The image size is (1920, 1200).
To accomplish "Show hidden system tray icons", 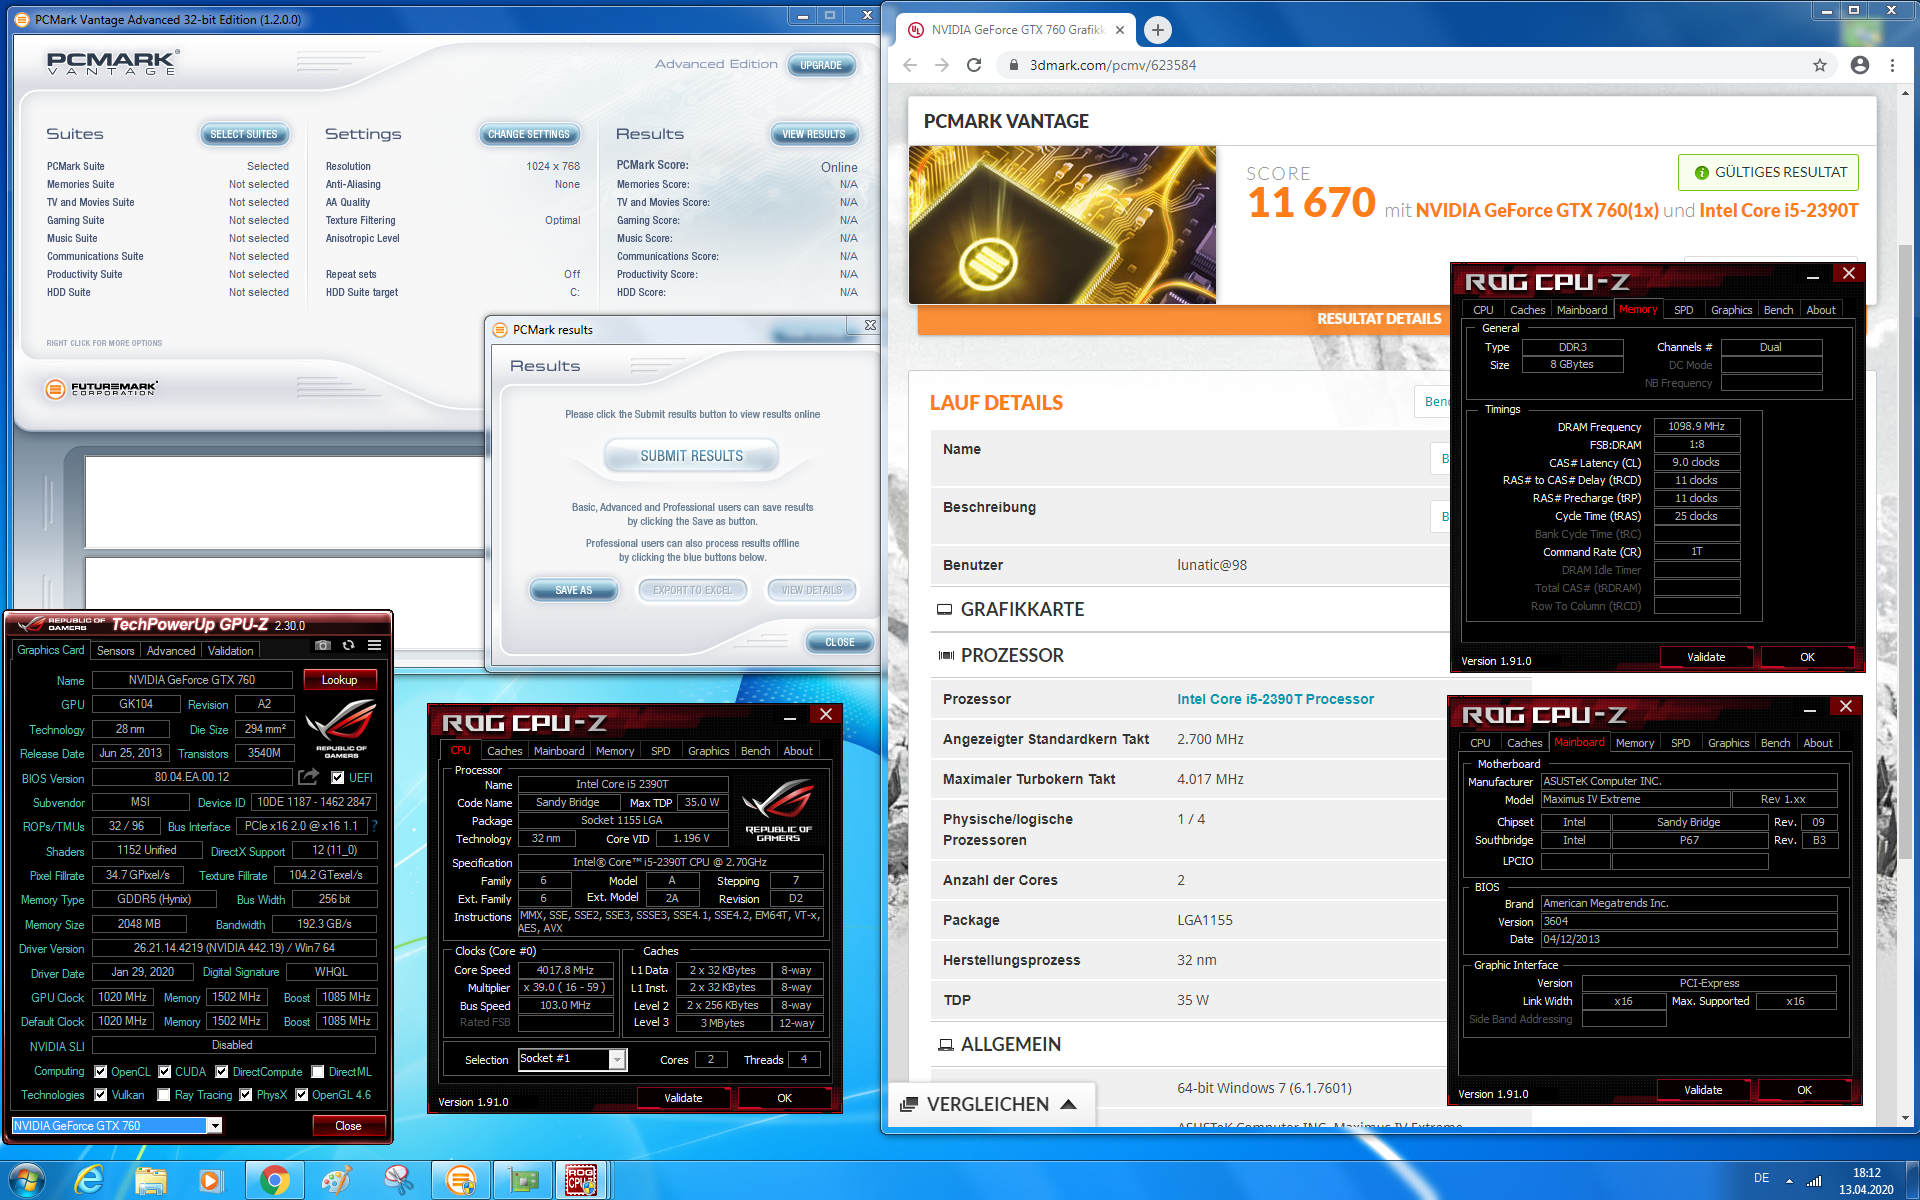I will click(x=1789, y=1180).
